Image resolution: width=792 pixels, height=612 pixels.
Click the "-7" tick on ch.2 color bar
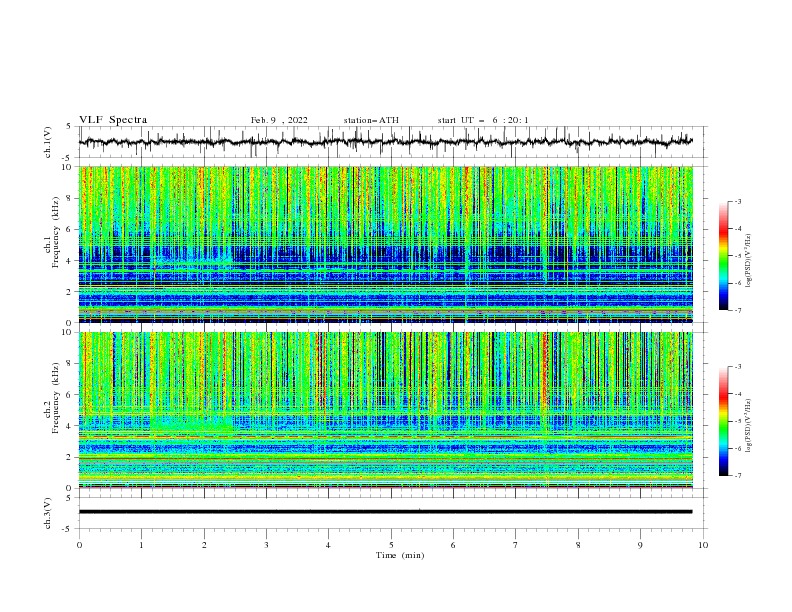[737, 475]
